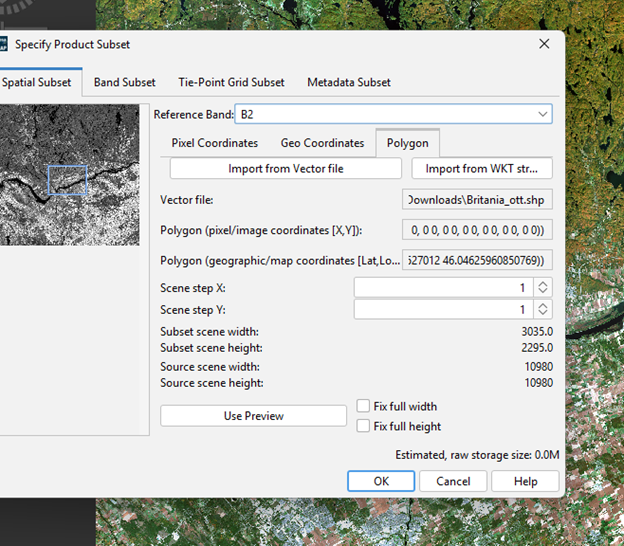Viewport: 624px width, 546px height.
Task: Click Import from Vector file button
Action: [285, 169]
